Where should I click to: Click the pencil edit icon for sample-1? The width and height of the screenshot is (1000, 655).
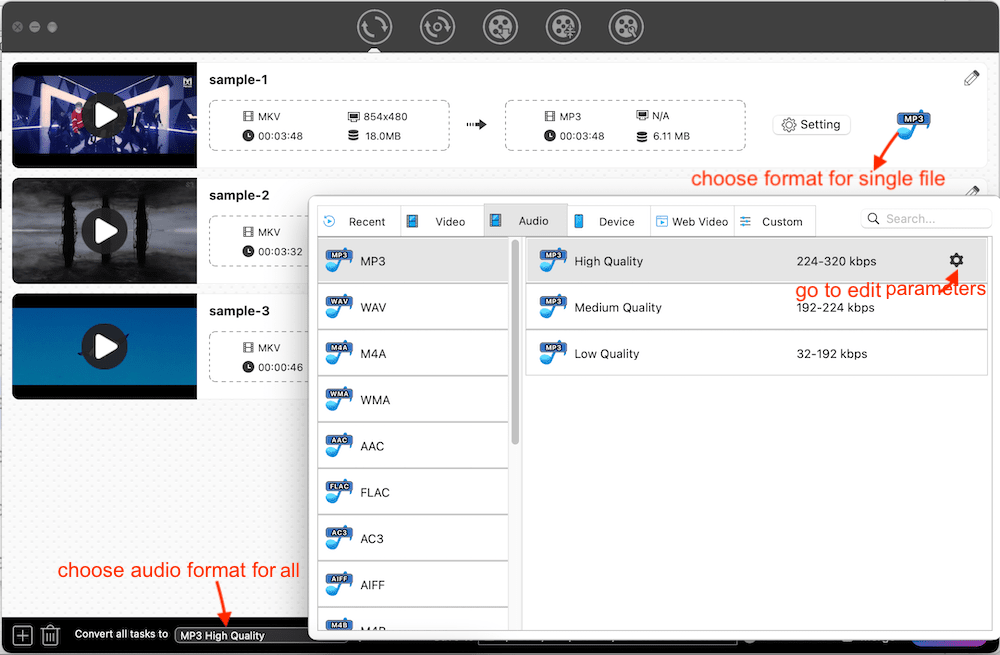point(971,78)
